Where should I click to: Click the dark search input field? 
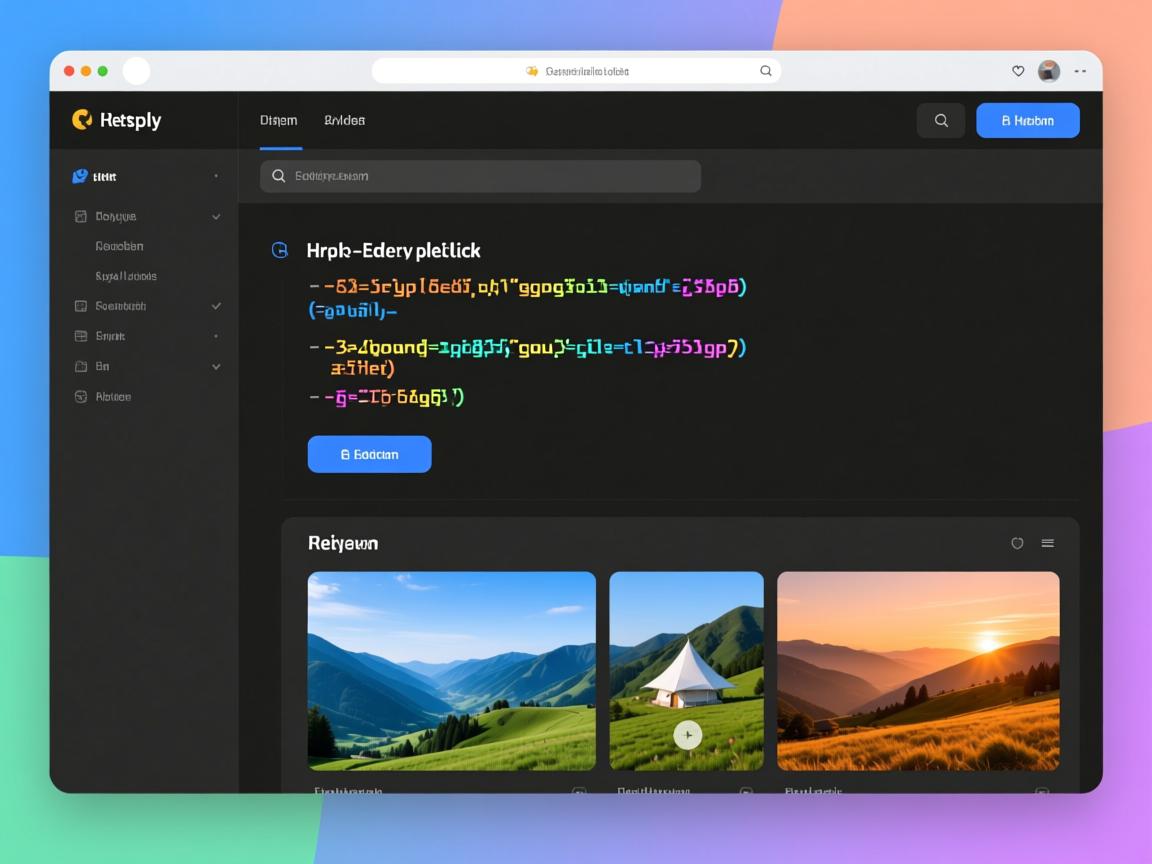(480, 176)
